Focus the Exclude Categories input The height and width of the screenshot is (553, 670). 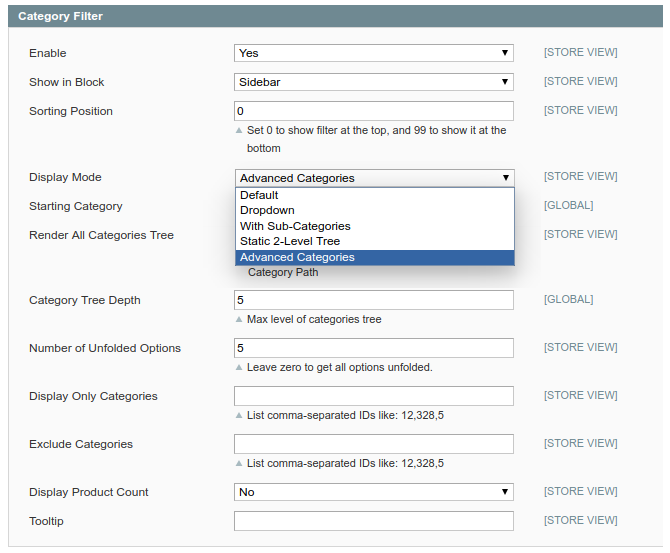click(374, 444)
